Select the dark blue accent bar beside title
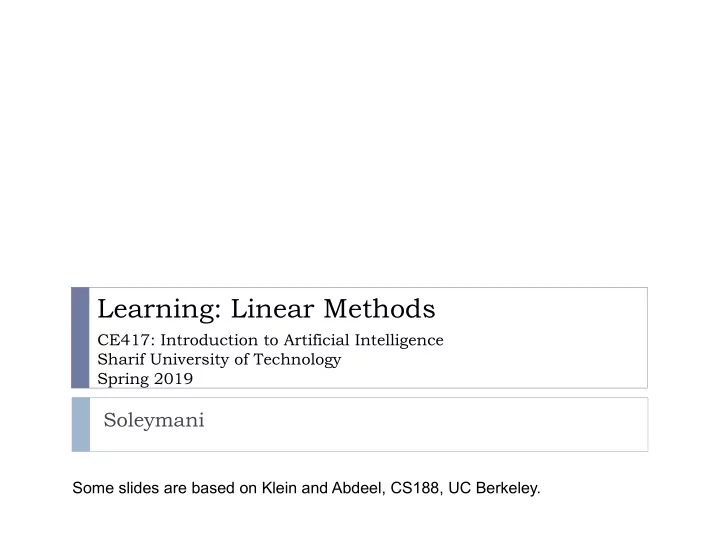 [x=80, y=338]
